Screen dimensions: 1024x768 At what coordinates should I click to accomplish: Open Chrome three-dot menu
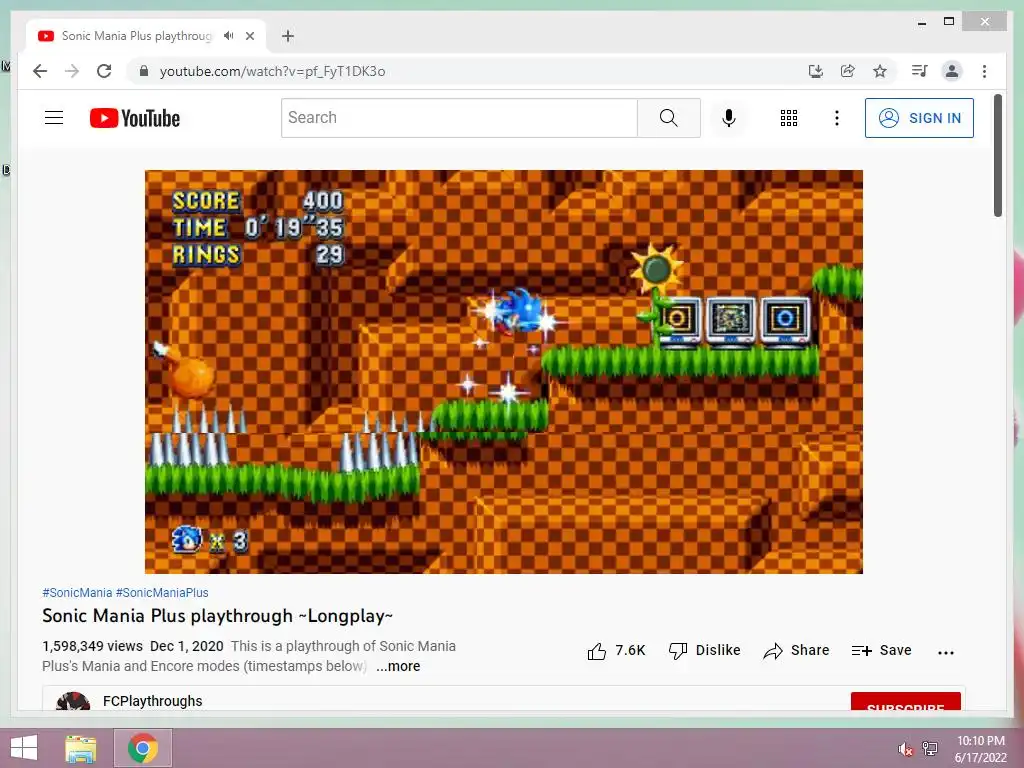click(x=984, y=71)
